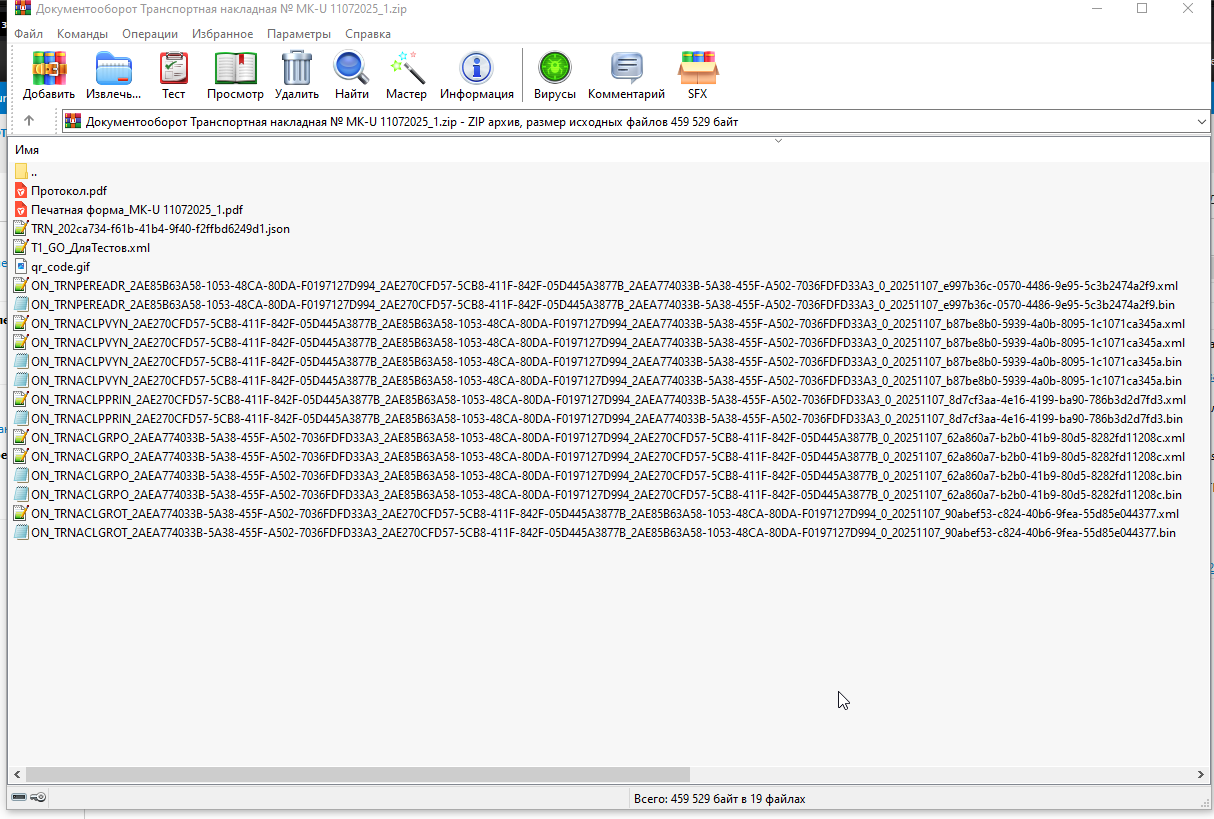Click the horizontal scrollbar left arrow
Screen dimensions: 1214x819
pos(16,774)
